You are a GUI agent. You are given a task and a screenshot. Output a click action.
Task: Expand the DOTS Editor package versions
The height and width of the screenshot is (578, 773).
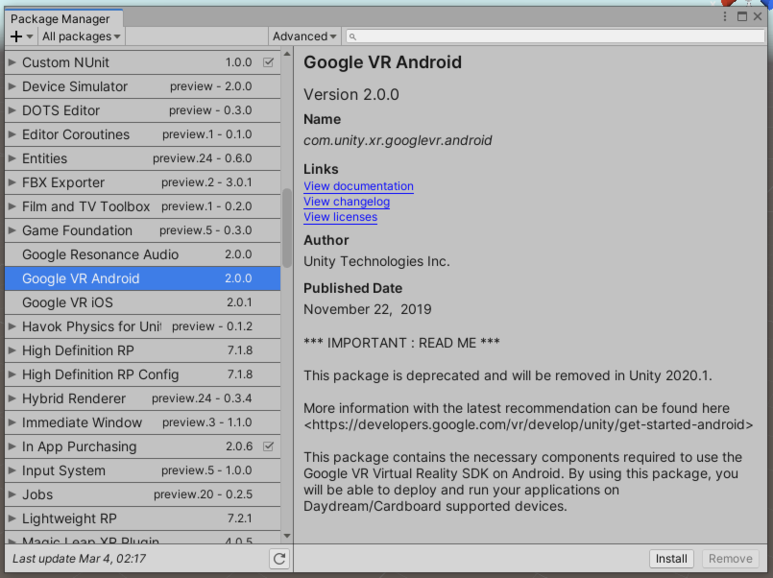click(12, 110)
